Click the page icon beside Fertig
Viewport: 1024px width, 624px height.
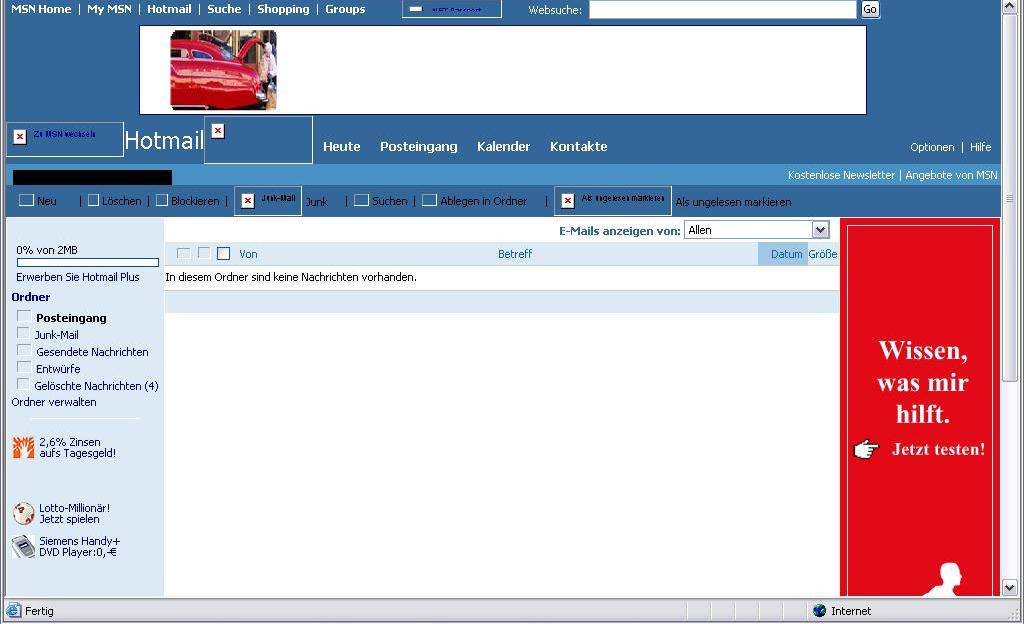pos(13,611)
